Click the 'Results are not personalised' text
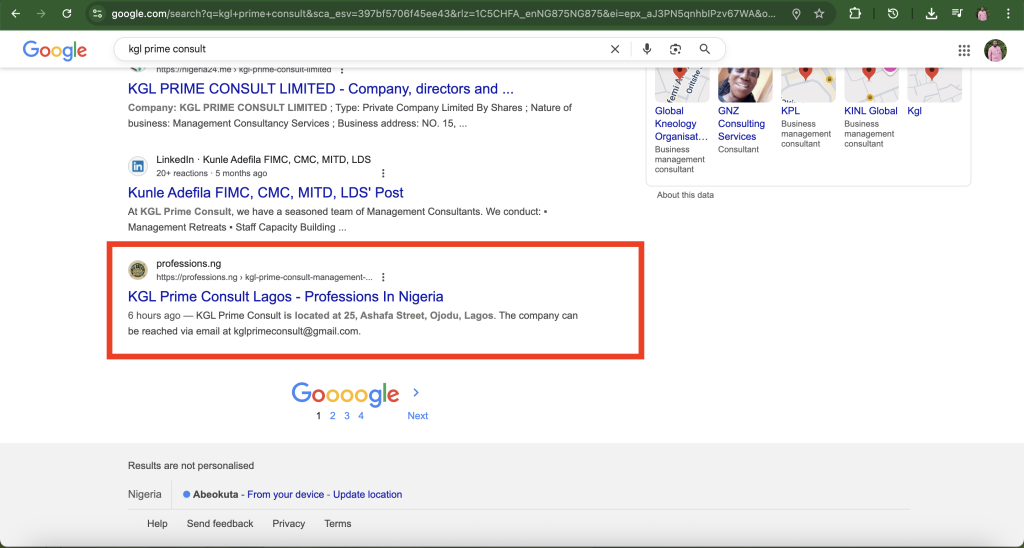This screenshot has width=1024, height=548. point(191,466)
